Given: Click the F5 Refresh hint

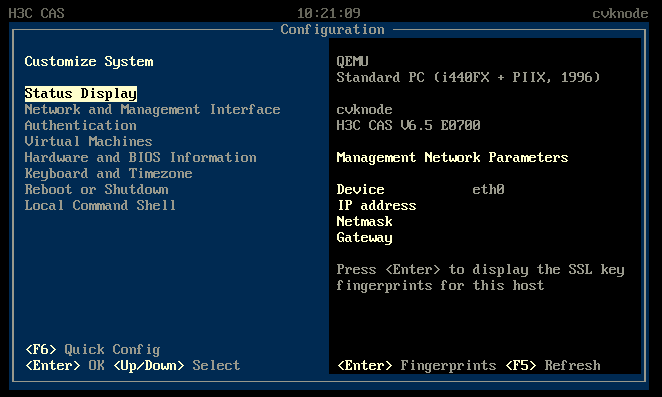Looking at the screenshot, I should tap(553, 365).
